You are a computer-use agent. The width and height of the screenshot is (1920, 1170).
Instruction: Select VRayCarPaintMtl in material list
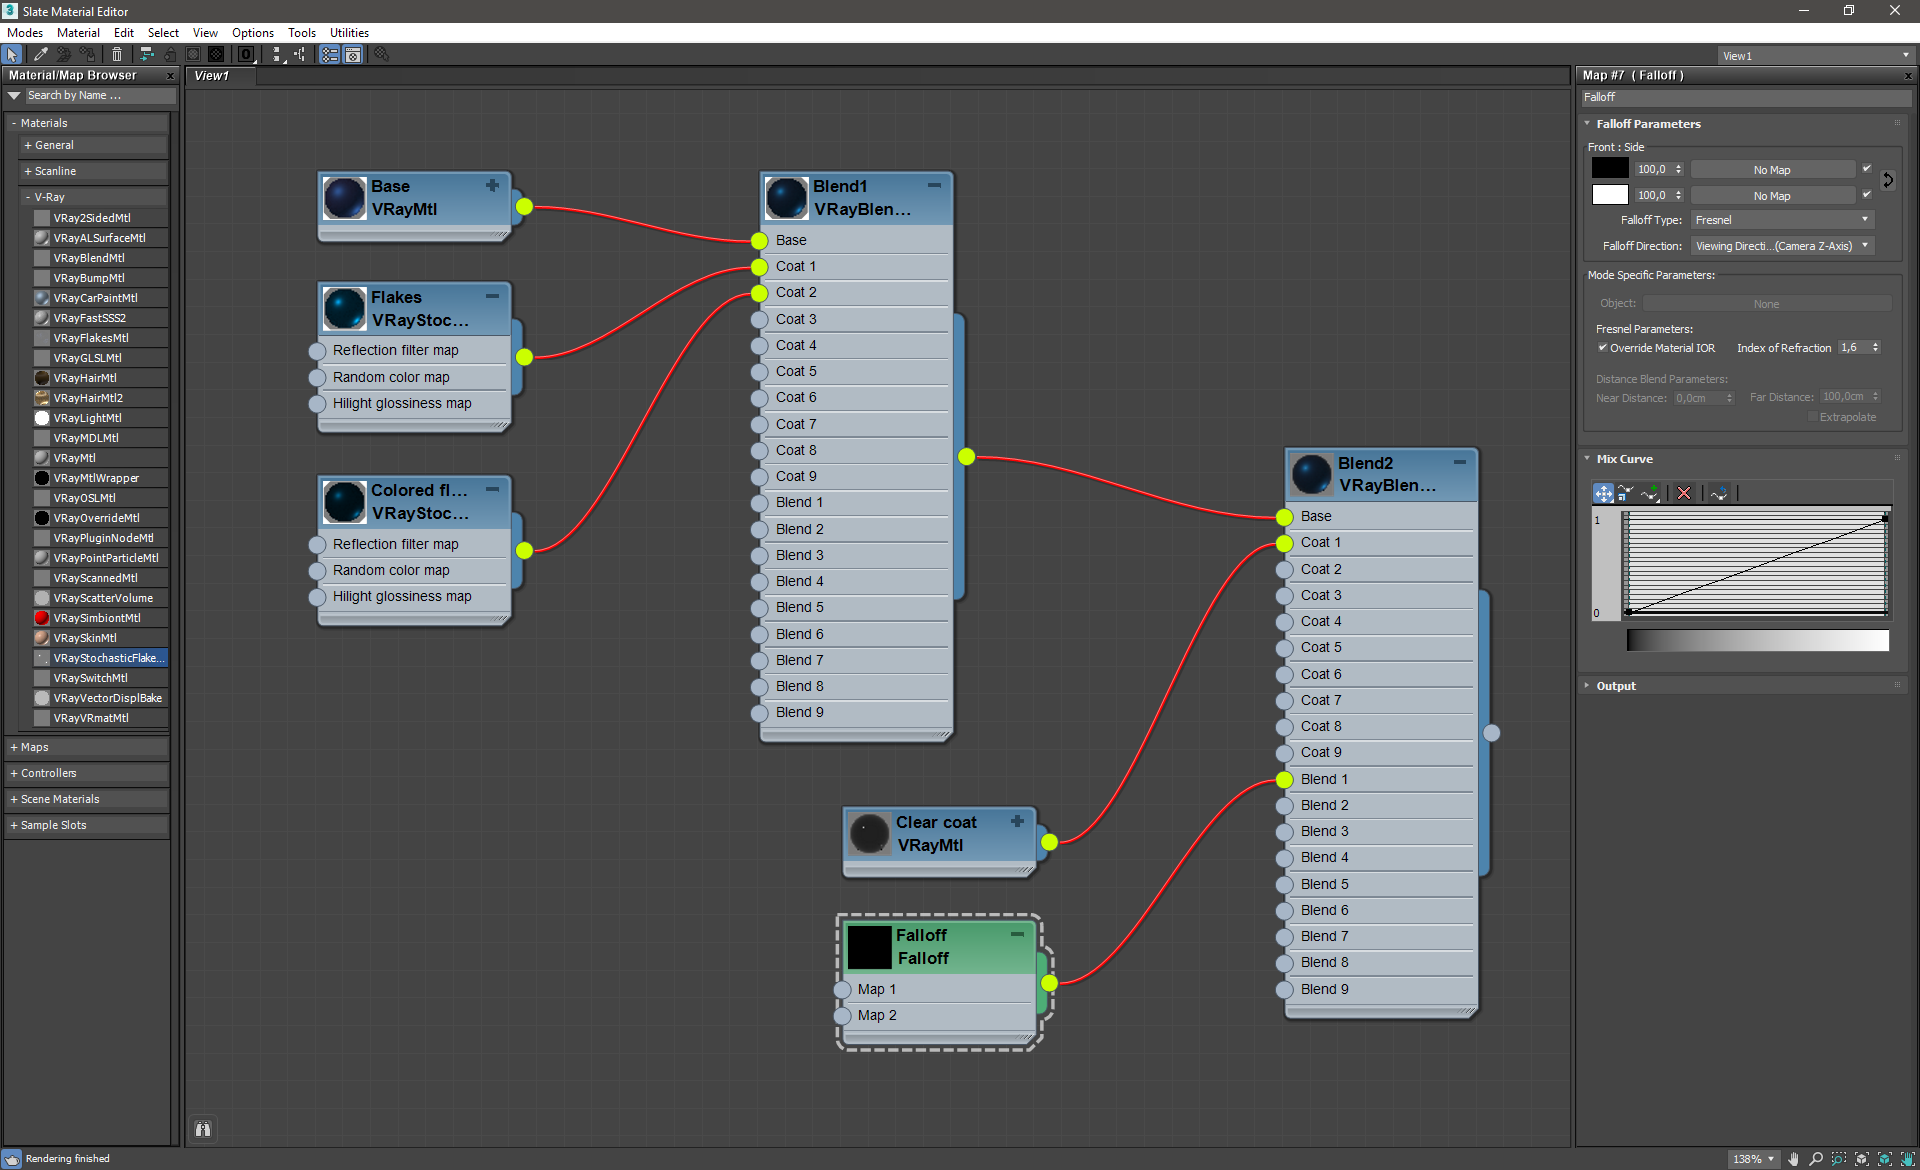(x=95, y=298)
